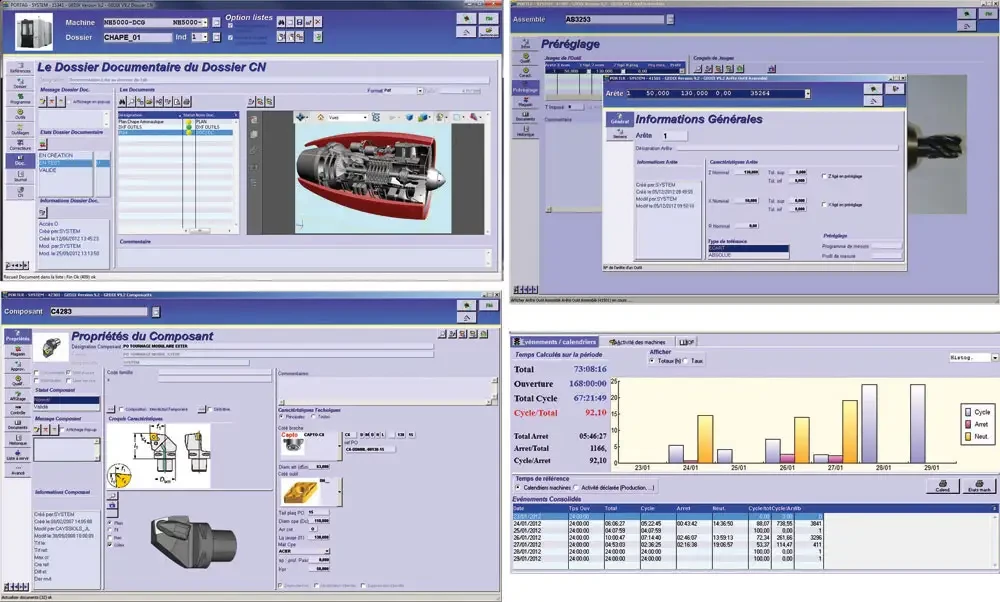Click the pan arrows icon in the 3D viewer toolbar
The width and height of the screenshot is (1000, 602).
pyautogui.click(x=301, y=117)
